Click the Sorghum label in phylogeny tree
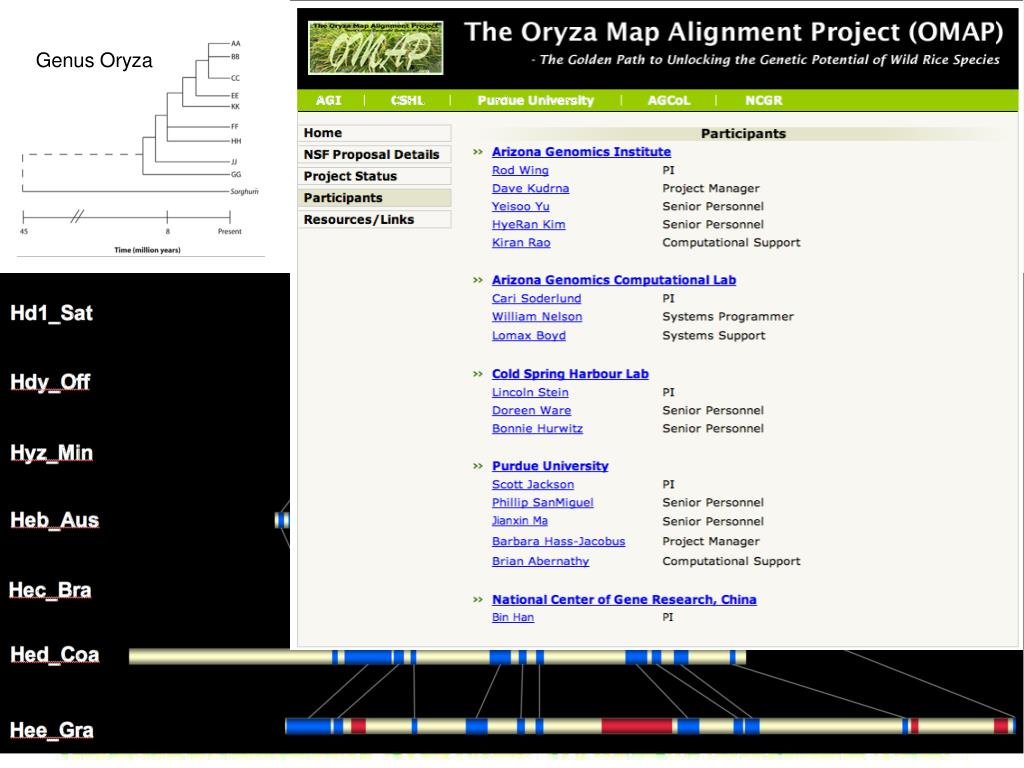The width and height of the screenshot is (1024, 768). 244,191
